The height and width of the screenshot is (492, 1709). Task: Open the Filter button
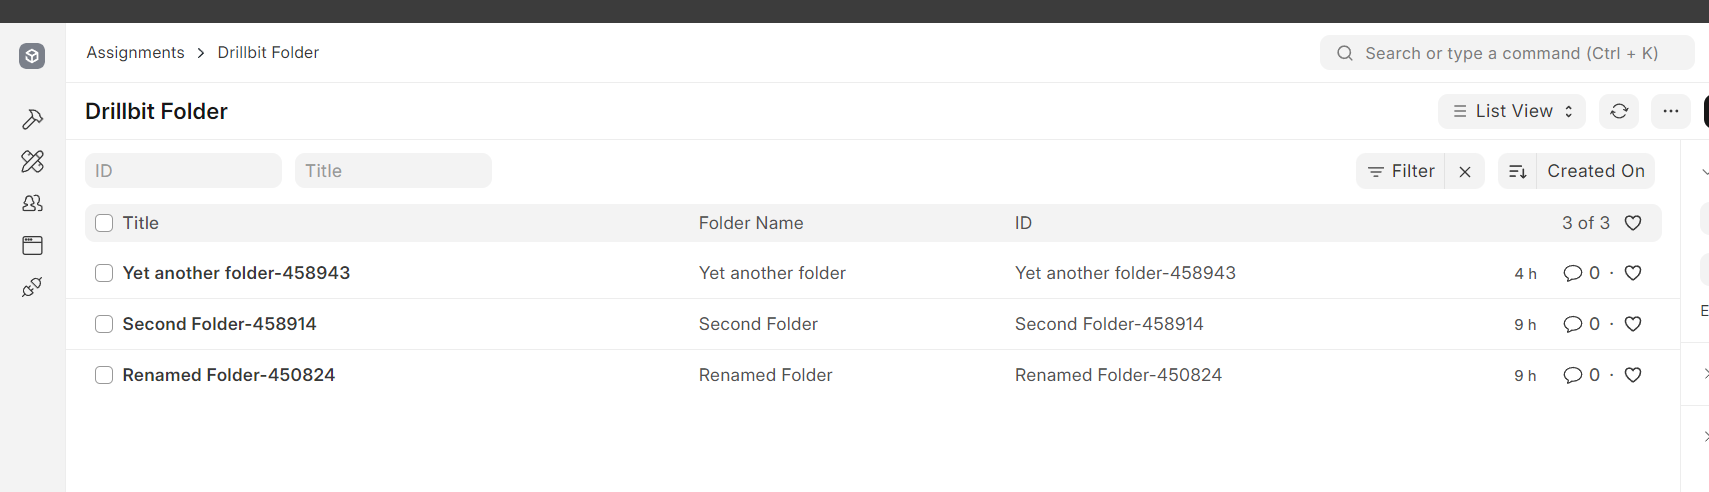click(x=1401, y=171)
